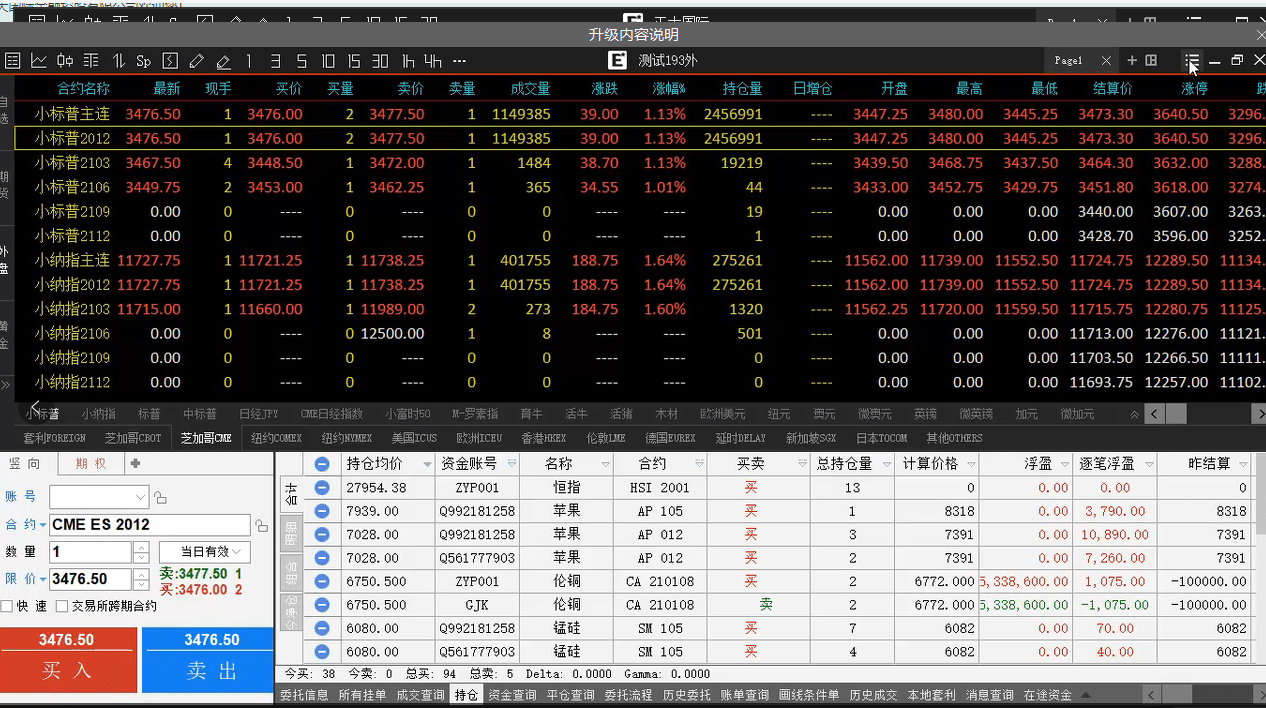
Task: Set chart period to 4h
Action: tap(433, 61)
